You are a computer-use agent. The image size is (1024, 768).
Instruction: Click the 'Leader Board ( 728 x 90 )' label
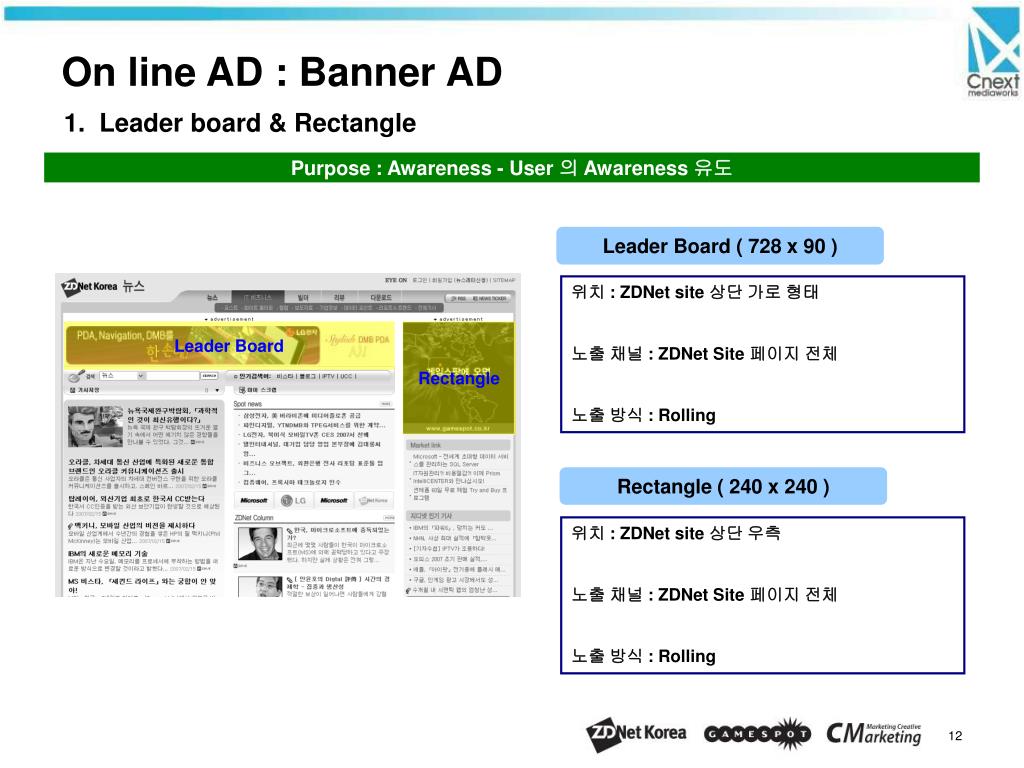coord(720,246)
